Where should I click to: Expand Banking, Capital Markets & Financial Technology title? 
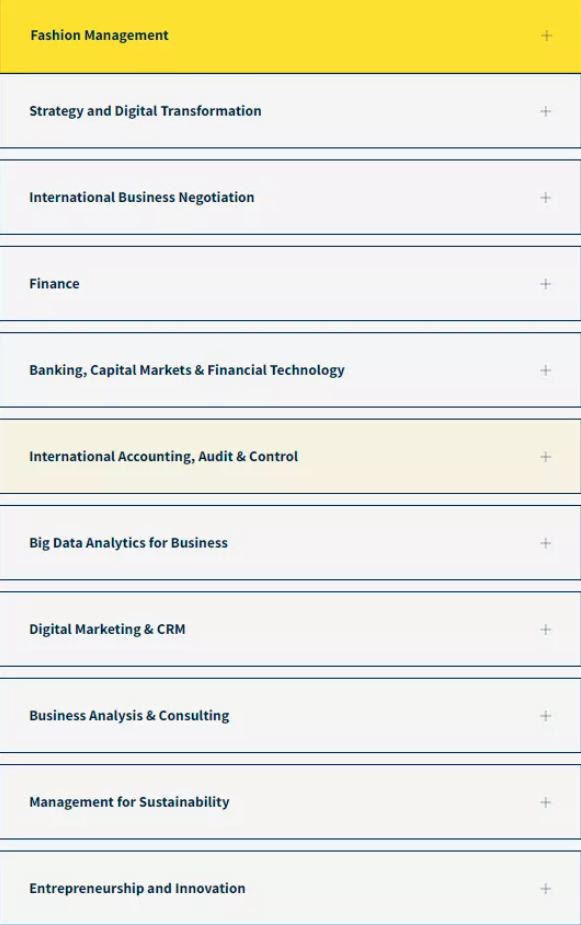(x=187, y=370)
